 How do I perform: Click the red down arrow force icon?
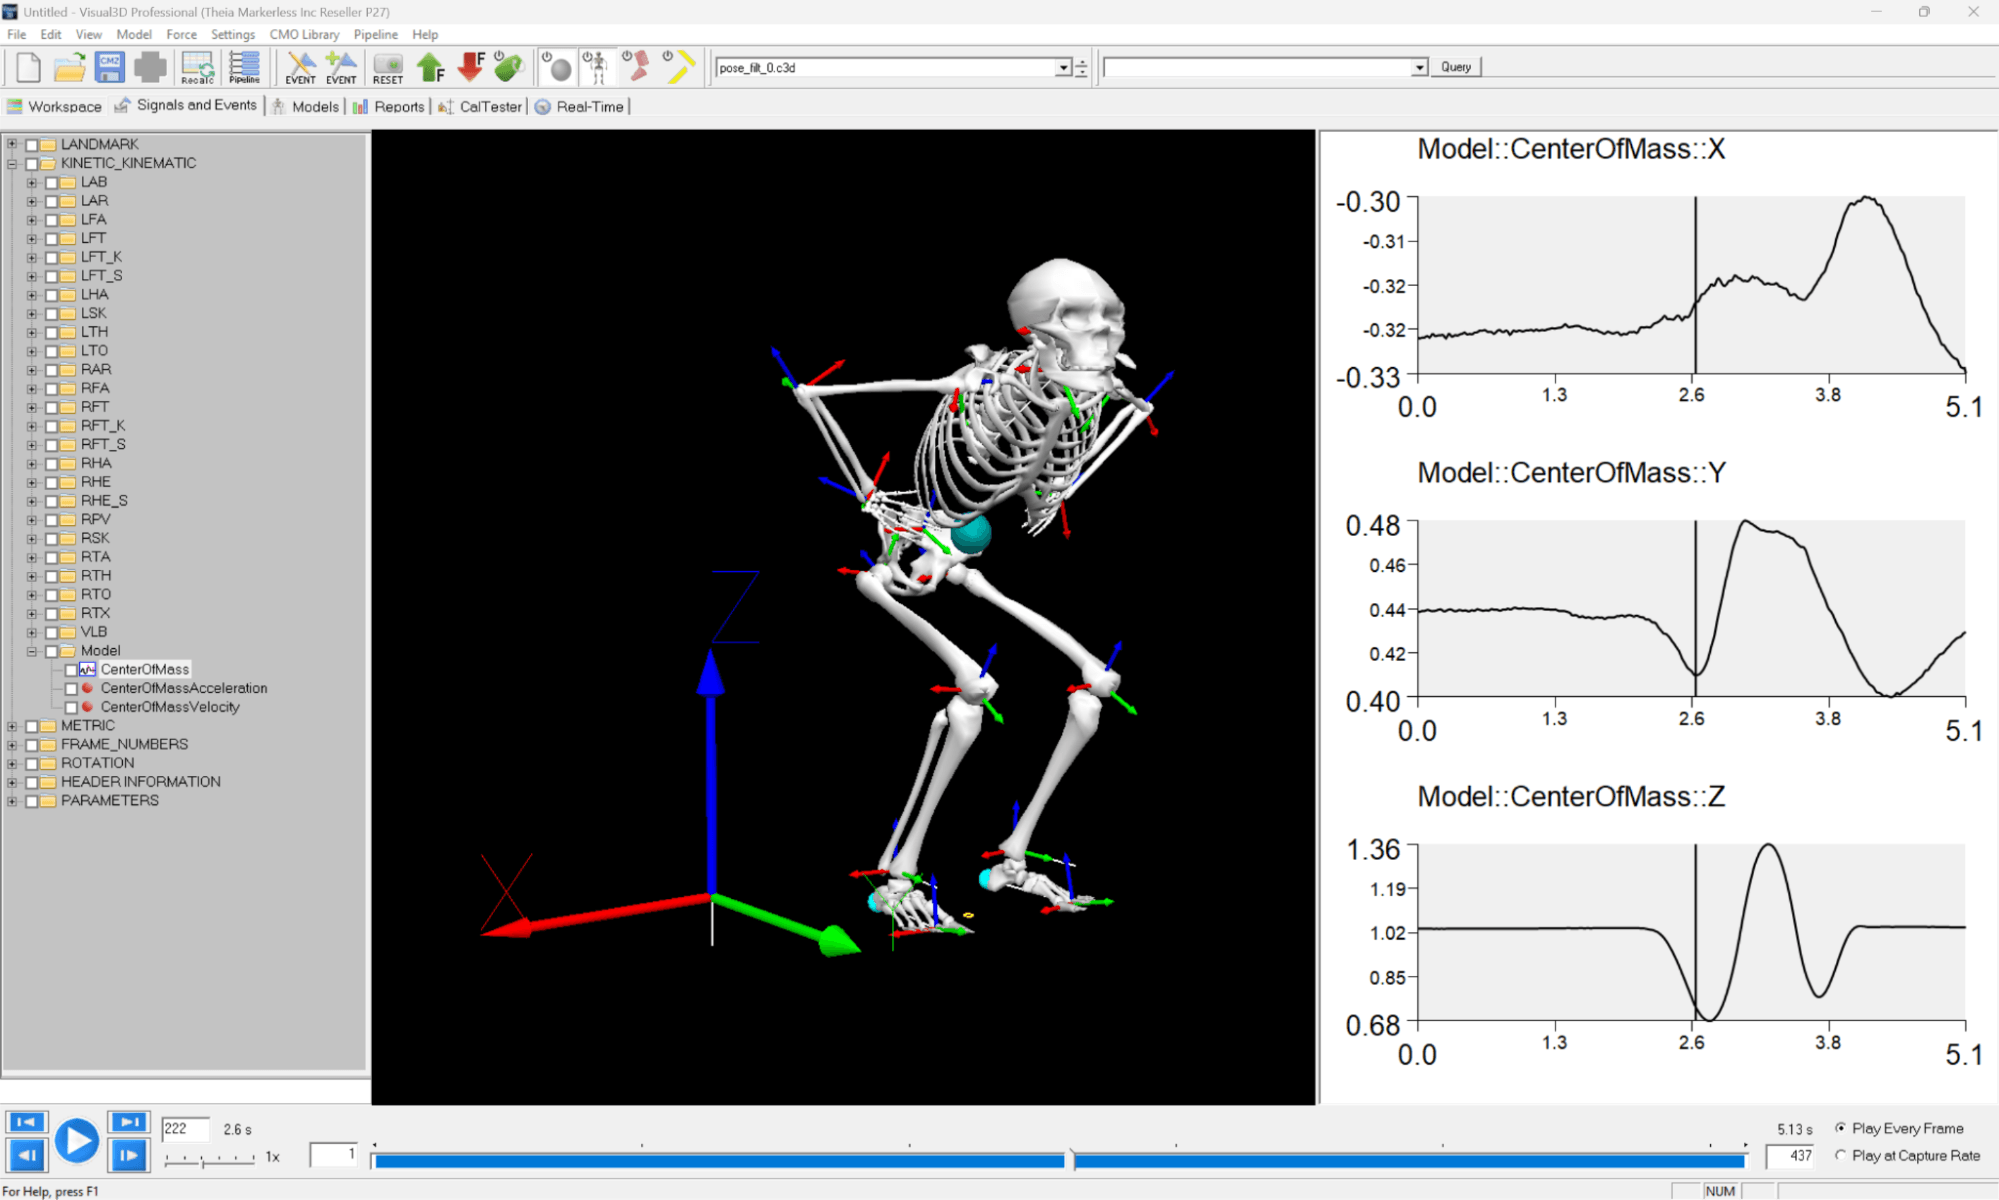[470, 67]
